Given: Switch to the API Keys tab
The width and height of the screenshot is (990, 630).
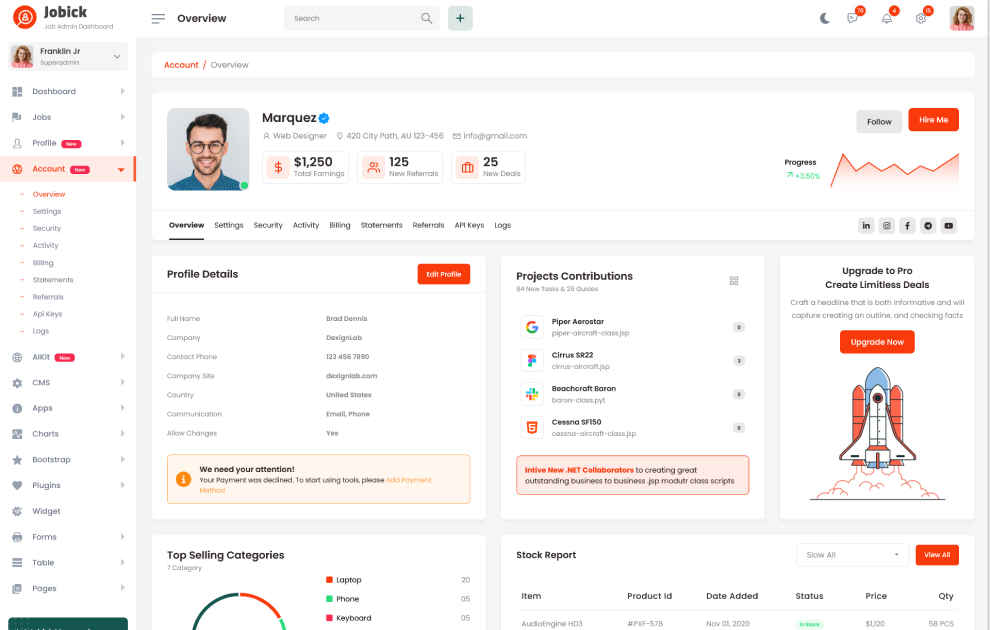Looking at the screenshot, I should point(469,226).
